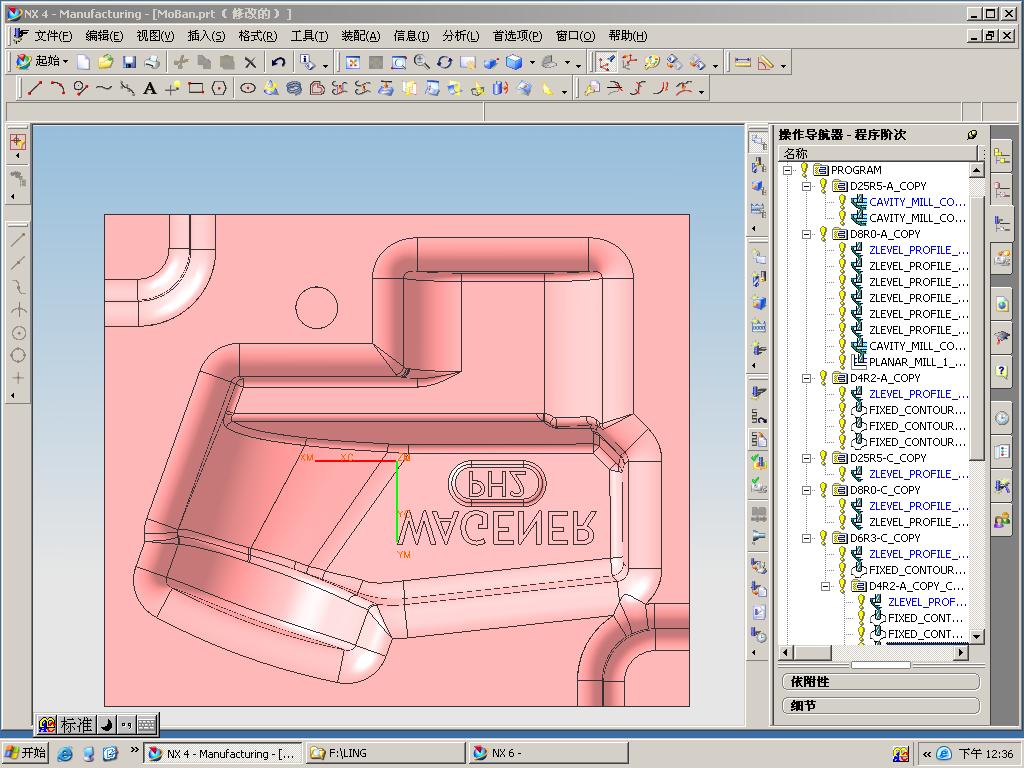Click the 依附性 panel button
Image resolution: width=1024 pixels, height=768 pixels.
coord(880,682)
